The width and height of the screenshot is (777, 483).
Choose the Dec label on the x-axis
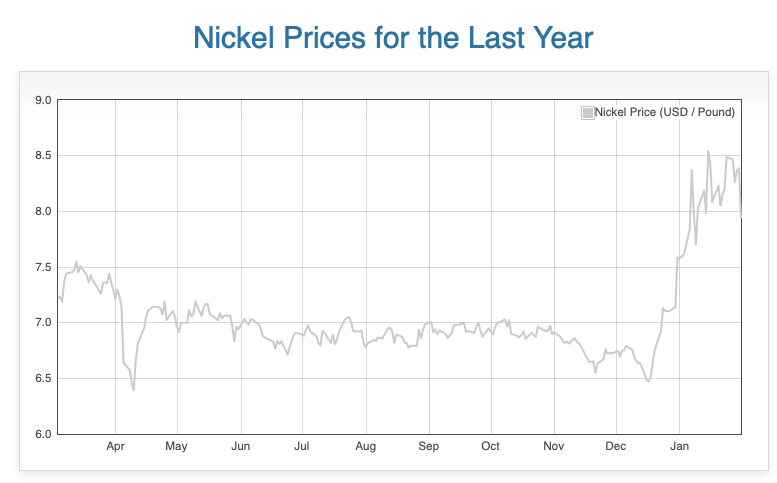pos(615,446)
